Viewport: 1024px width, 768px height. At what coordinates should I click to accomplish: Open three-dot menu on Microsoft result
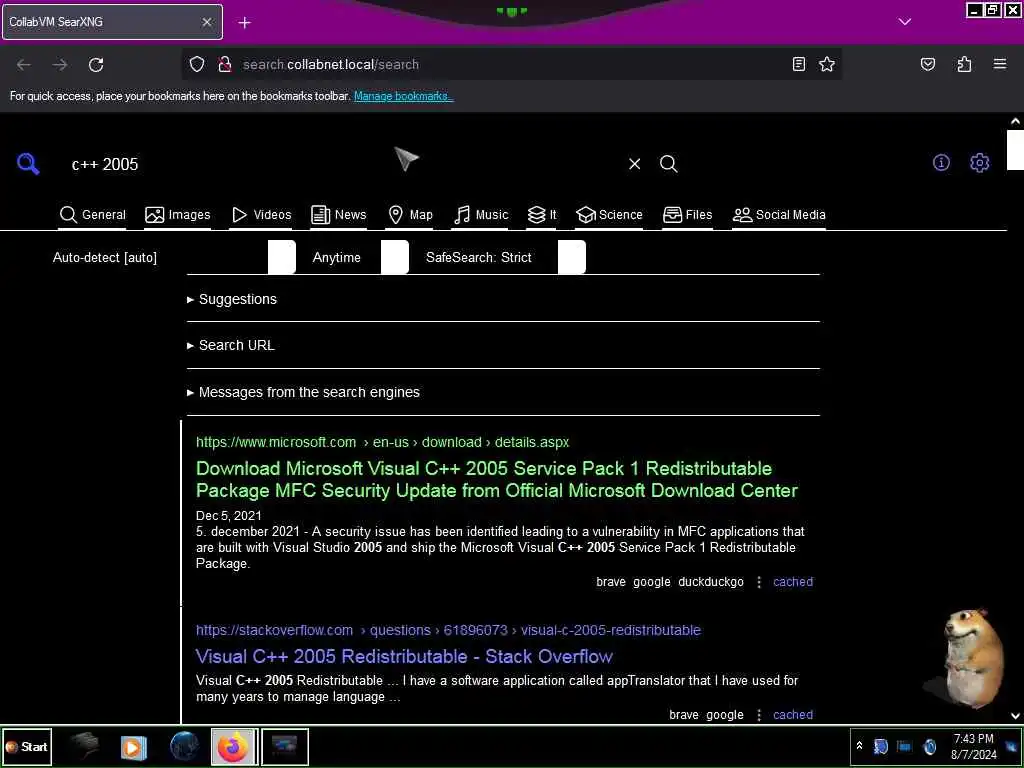click(x=759, y=582)
